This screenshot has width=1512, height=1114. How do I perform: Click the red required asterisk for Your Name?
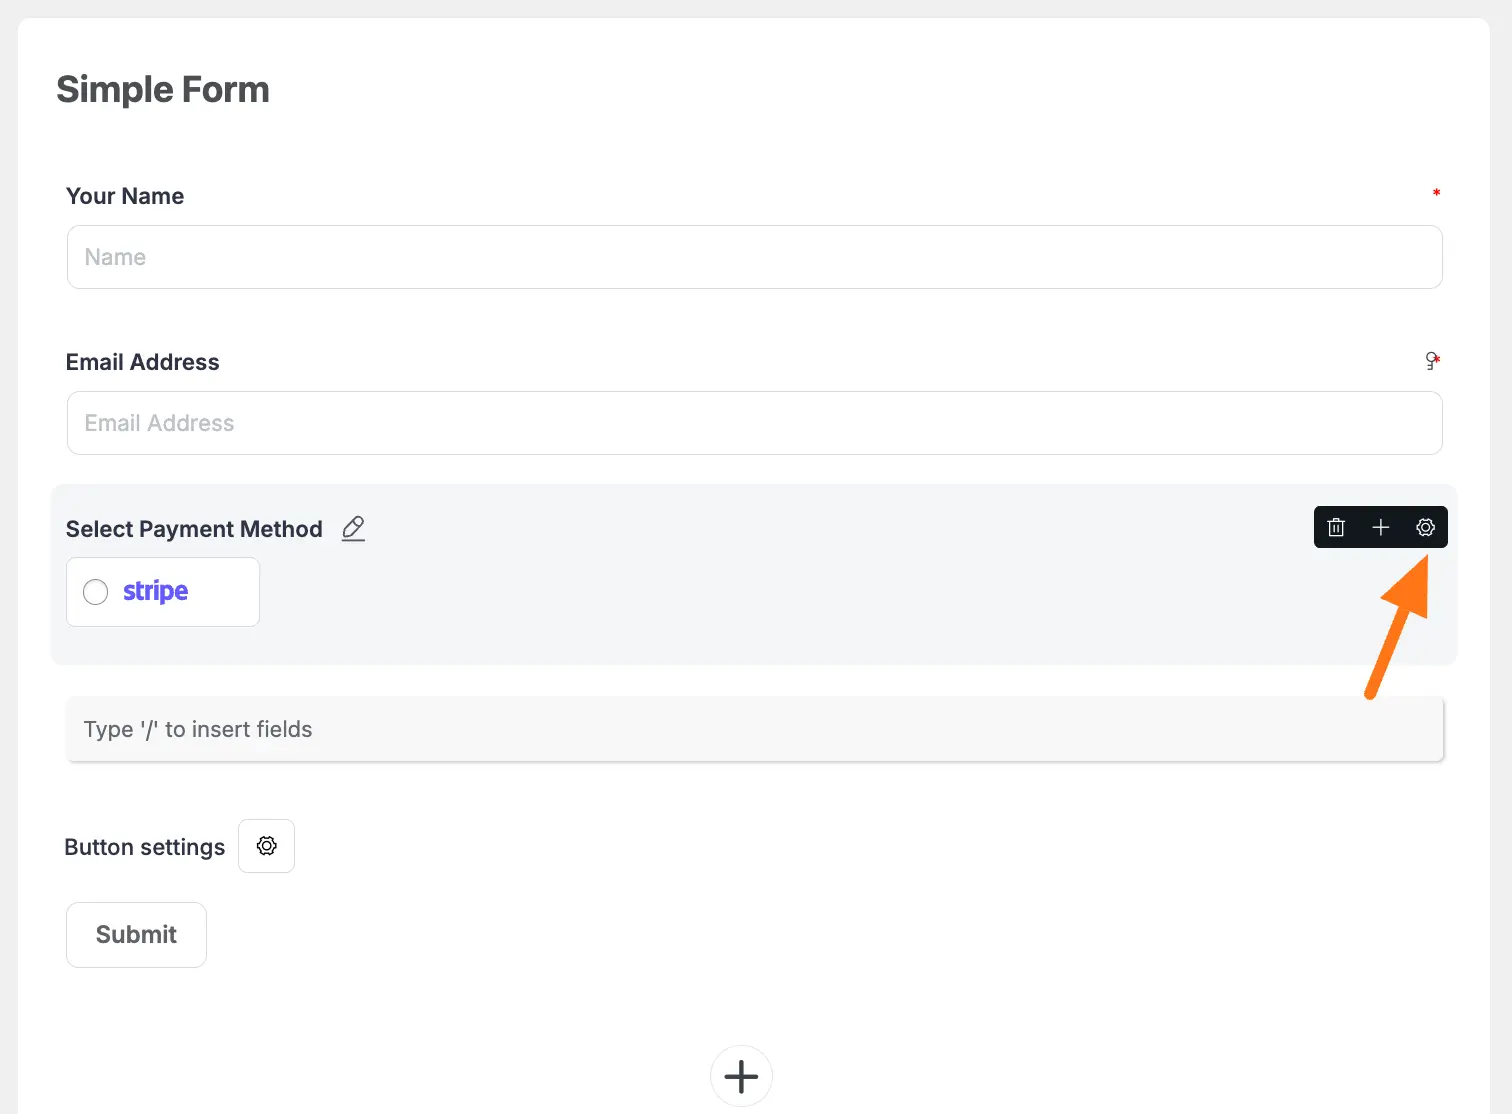pyautogui.click(x=1436, y=193)
